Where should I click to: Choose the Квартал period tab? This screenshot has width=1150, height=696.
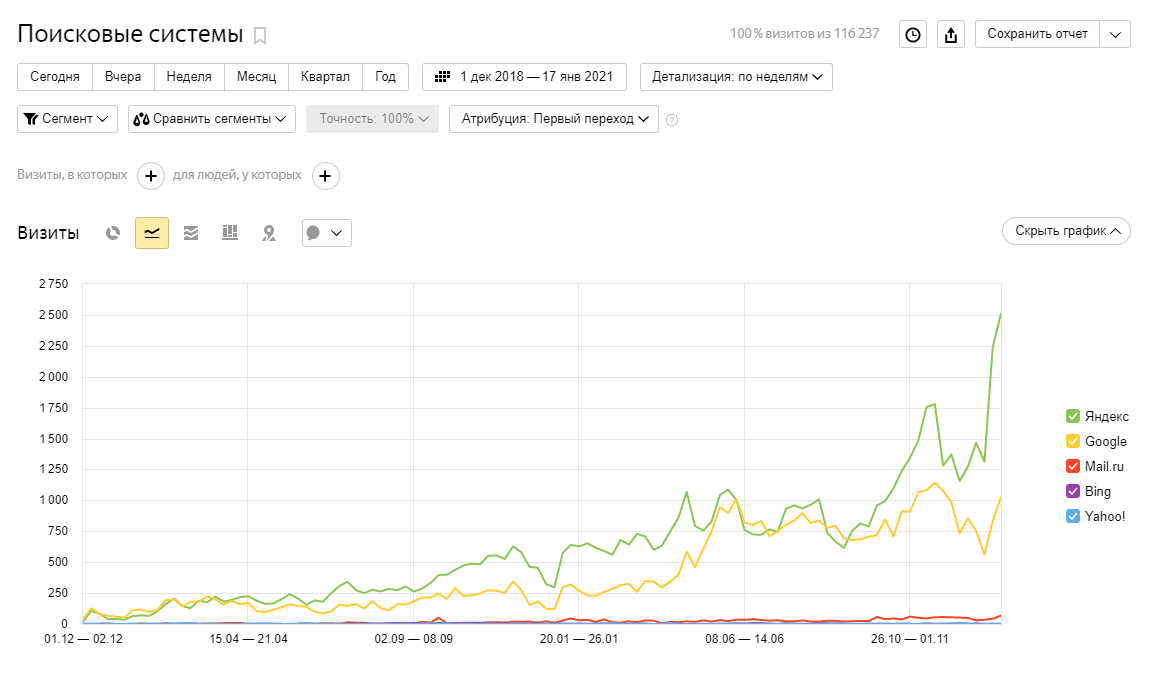click(325, 77)
